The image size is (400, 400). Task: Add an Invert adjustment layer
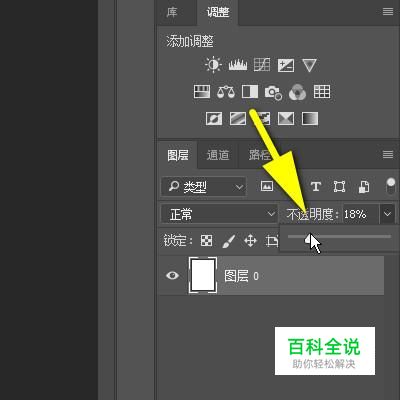point(214,118)
